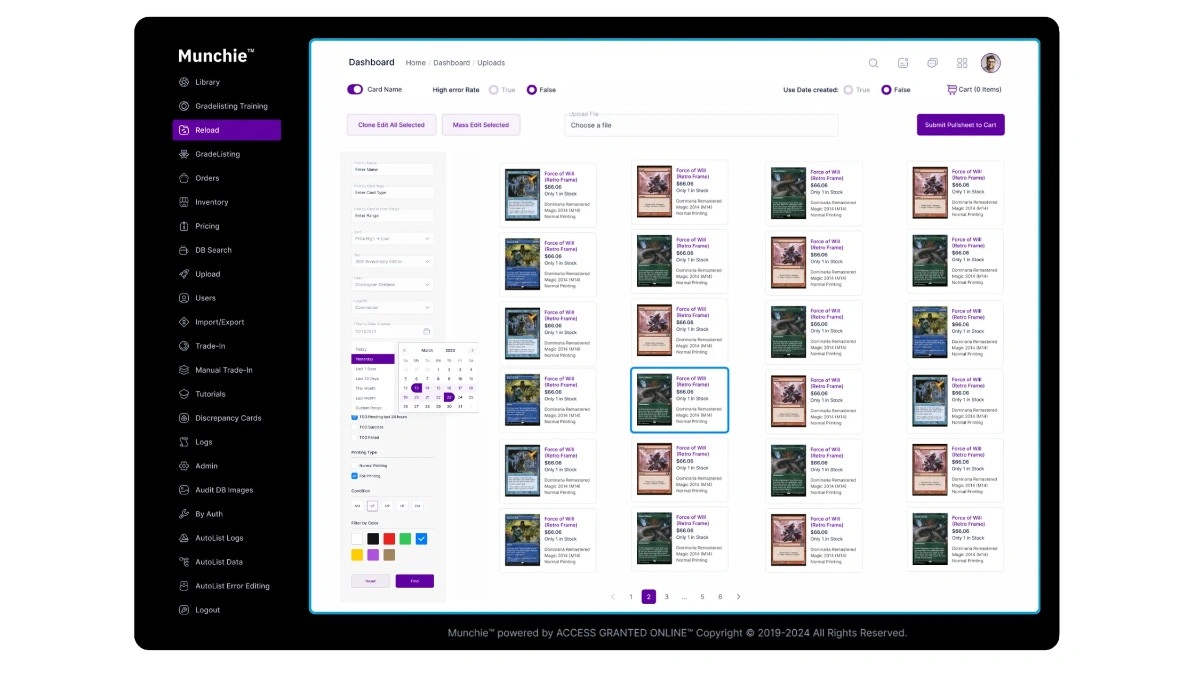
Task: Select the Audit DB Images sidebar icon
Action: pyautogui.click(x=183, y=490)
